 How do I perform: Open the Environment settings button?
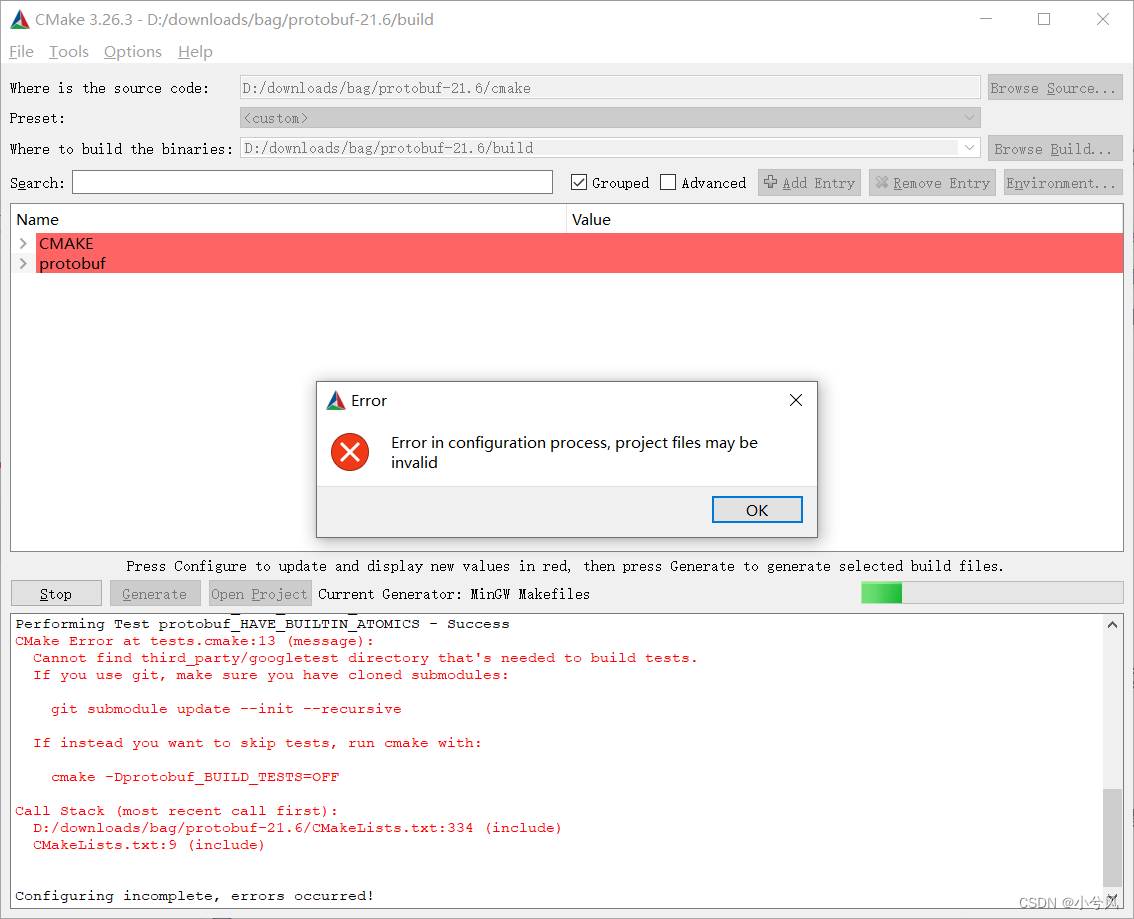1062,183
